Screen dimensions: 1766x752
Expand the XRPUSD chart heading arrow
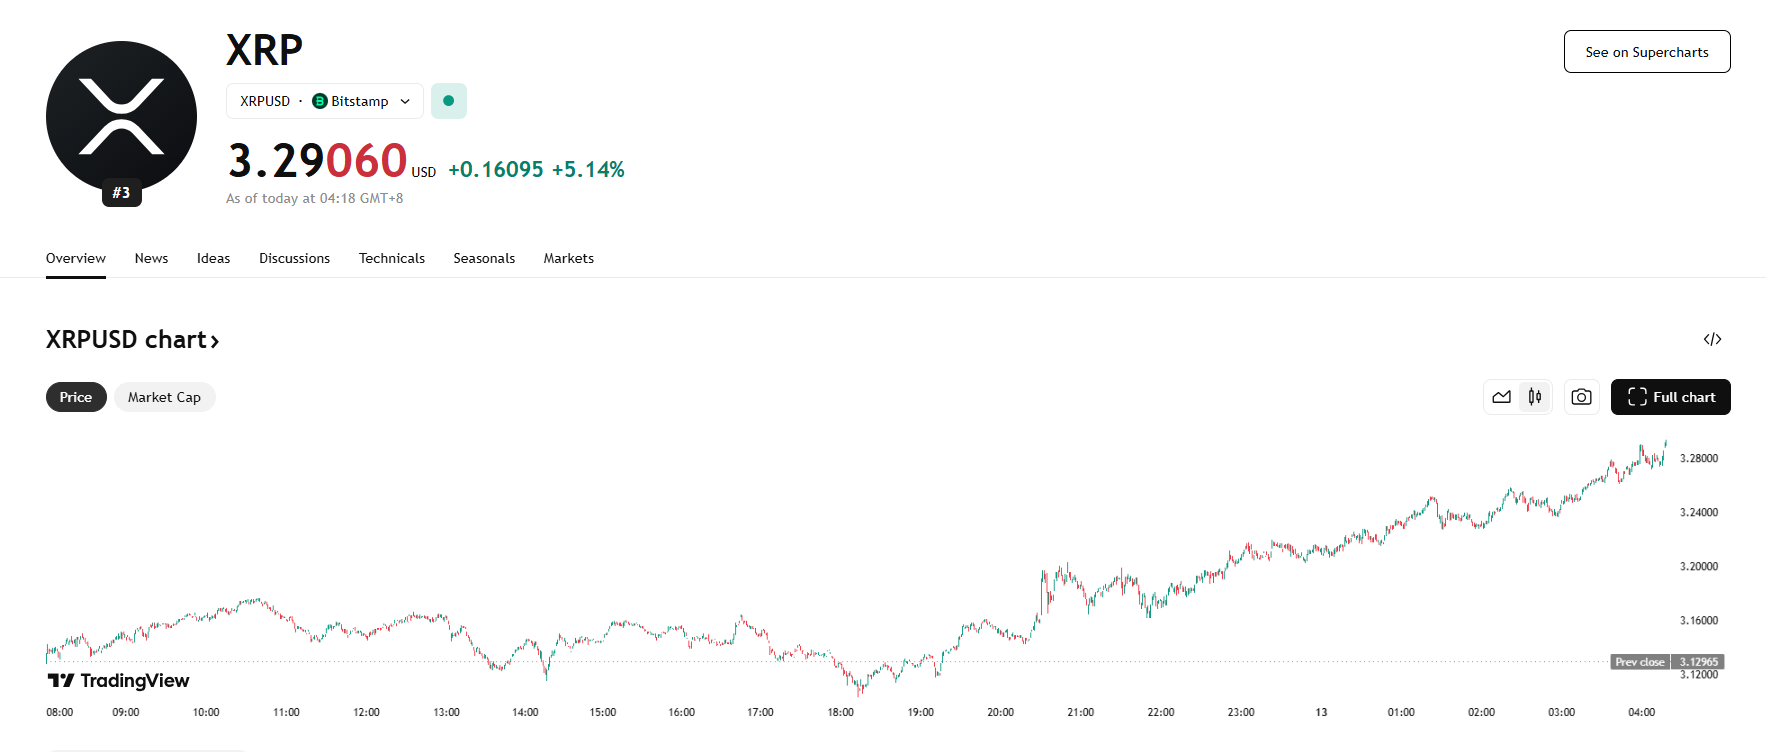click(x=214, y=341)
